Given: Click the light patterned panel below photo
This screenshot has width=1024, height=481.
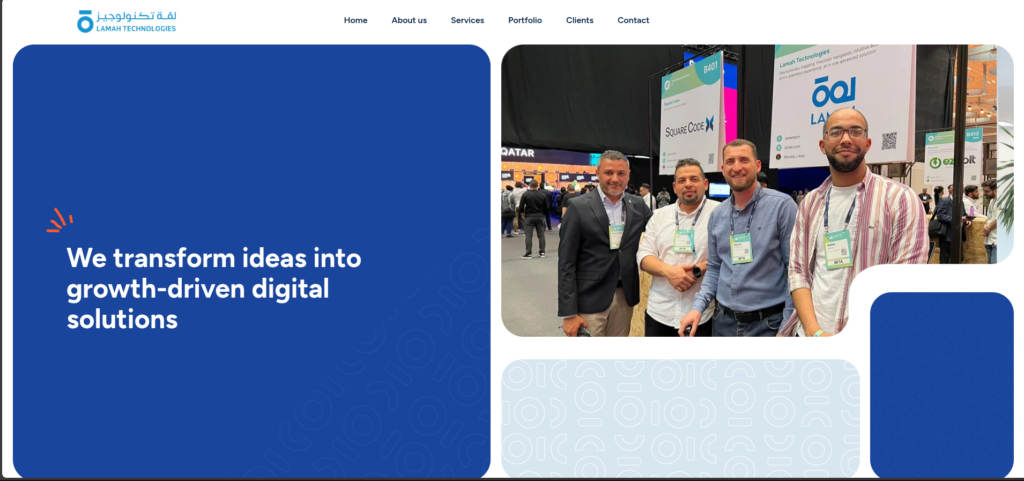Looking at the screenshot, I should [x=680, y=418].
